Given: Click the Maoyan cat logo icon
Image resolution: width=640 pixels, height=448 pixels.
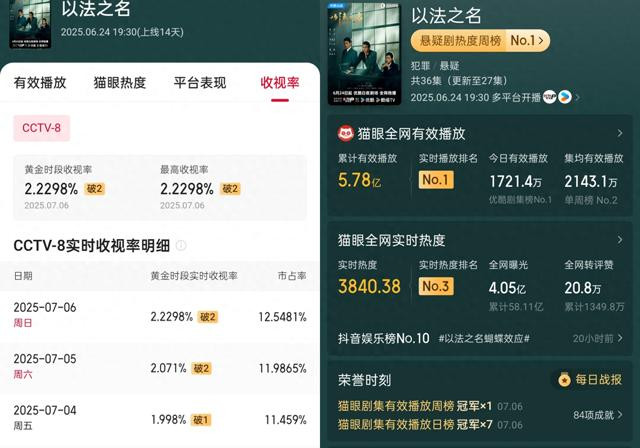Looking at the screenshot, I should (x=345, y=133).
